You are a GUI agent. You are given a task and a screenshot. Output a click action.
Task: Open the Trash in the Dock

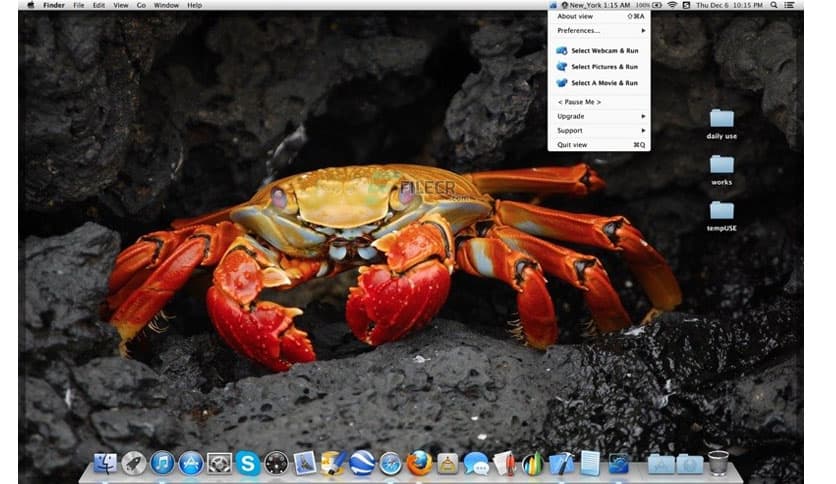pyautogui.click(x=718, y=463)
